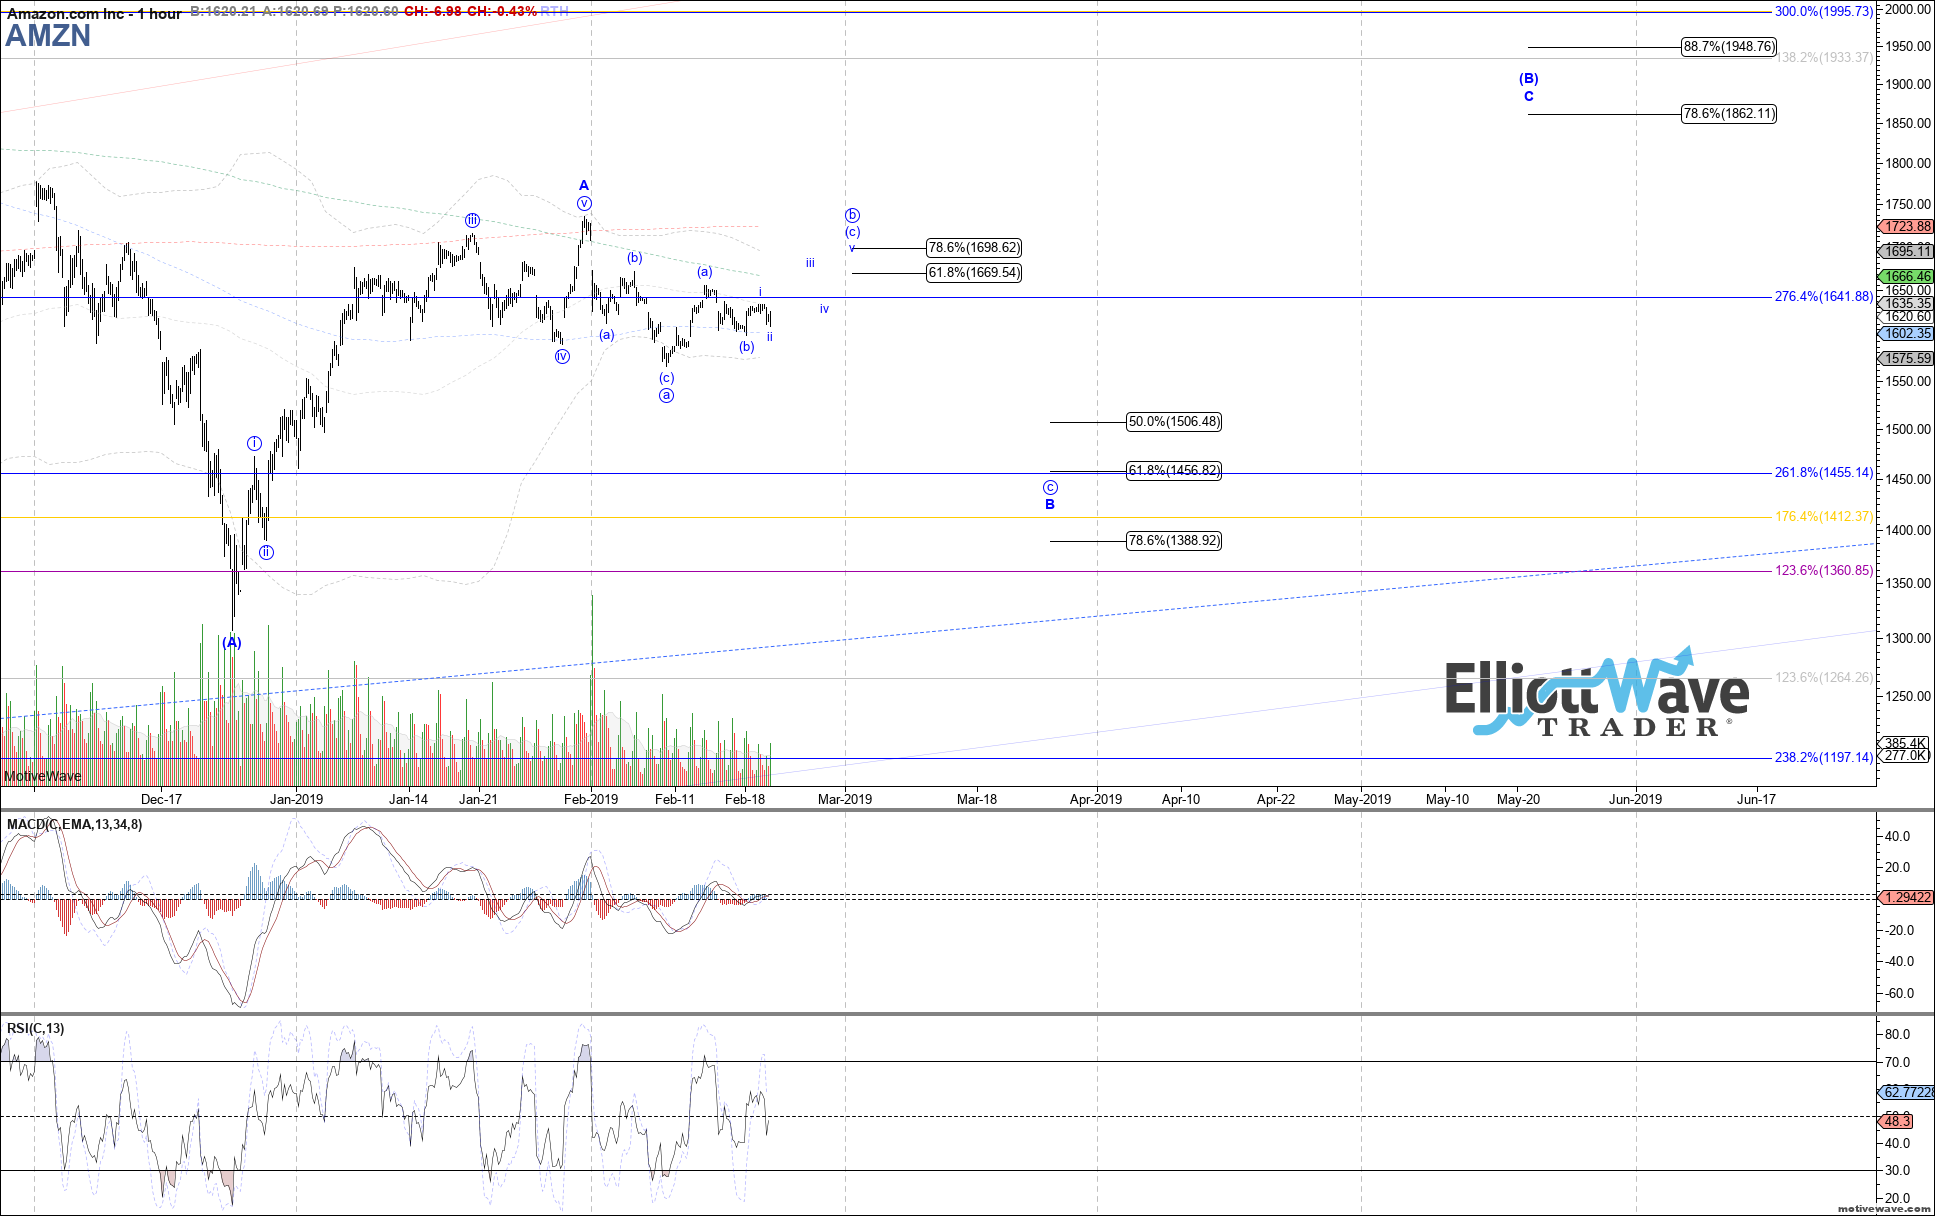1935x1216 pixels.
Task: Click the 261.8%(1455.14) extension label
Action: (x=1824, y=473)
